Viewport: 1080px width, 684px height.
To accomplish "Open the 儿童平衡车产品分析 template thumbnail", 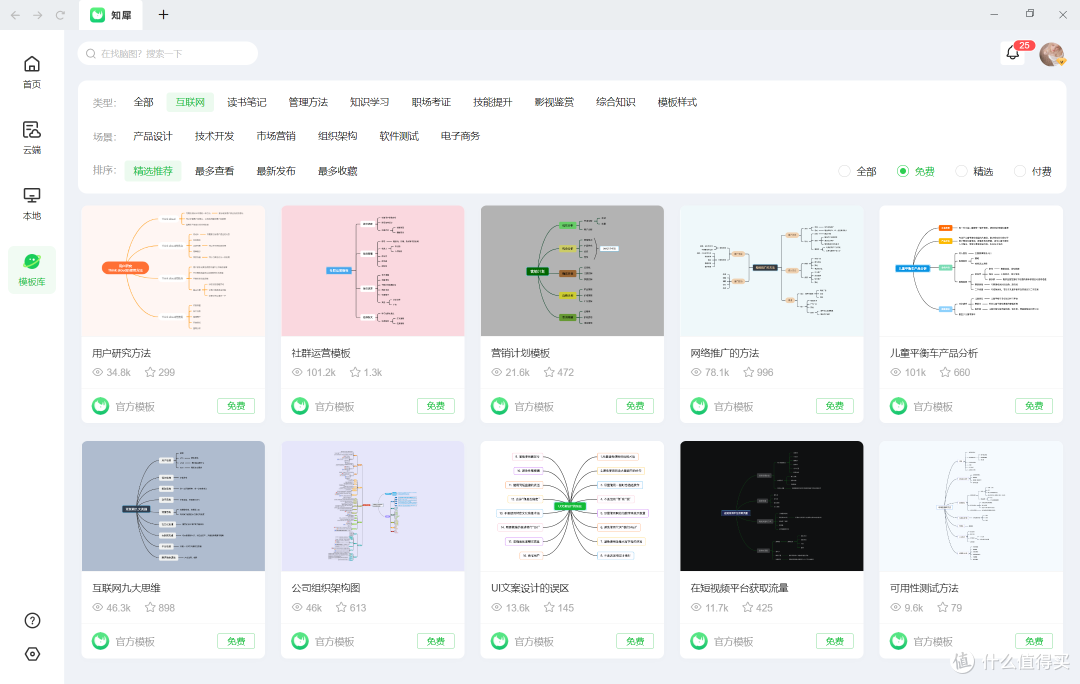I will coord(971,271).
